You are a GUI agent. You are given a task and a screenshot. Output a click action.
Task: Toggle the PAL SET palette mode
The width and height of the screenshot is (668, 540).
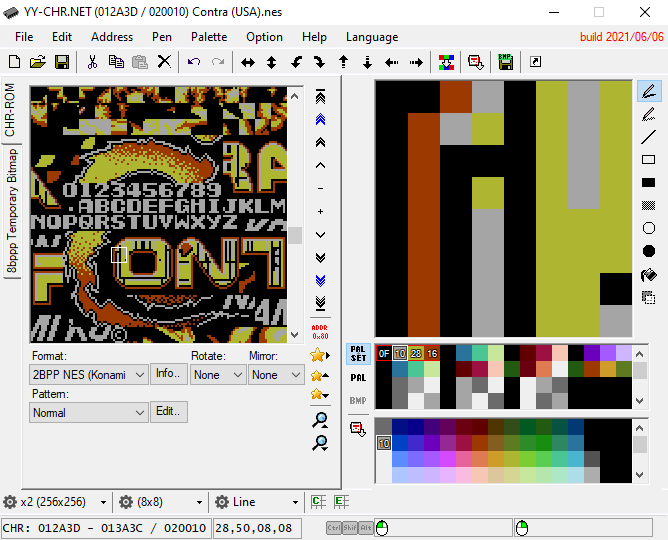pyautogui.click(x=358, y=354)
